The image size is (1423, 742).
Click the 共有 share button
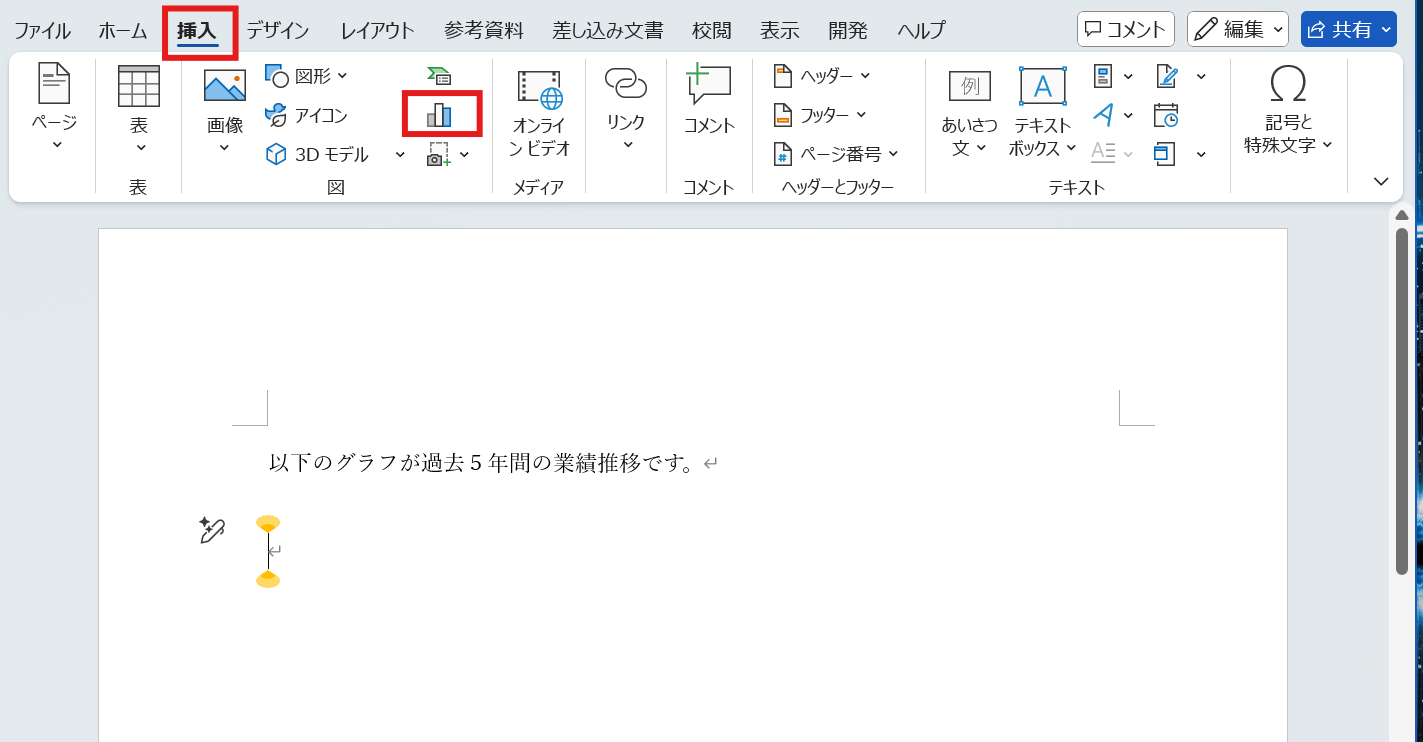pos(1348,28)
